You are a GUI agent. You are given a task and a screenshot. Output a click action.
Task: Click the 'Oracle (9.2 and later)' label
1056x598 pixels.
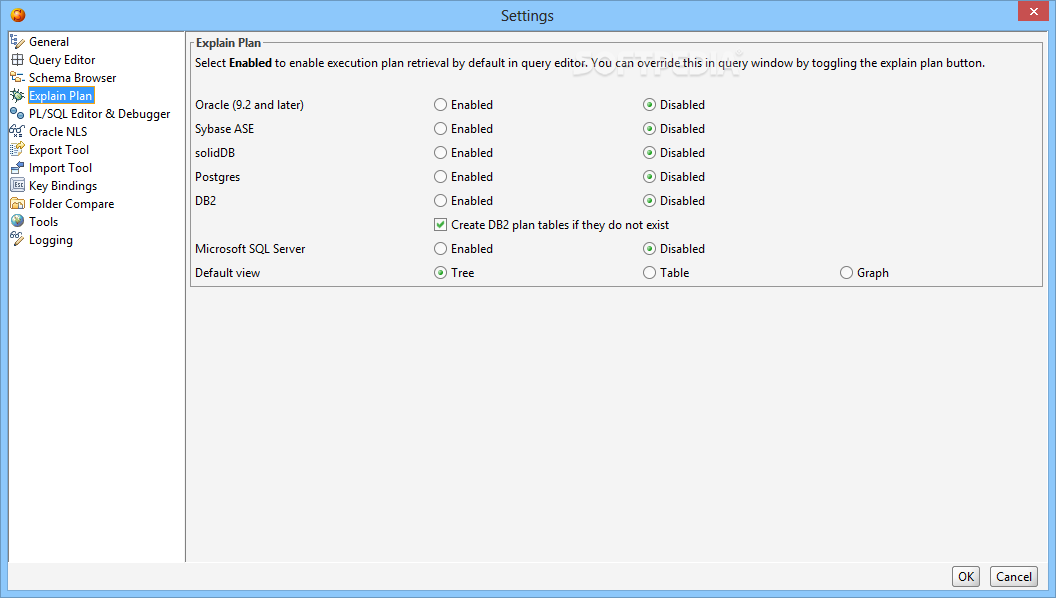tap(249, 105)
